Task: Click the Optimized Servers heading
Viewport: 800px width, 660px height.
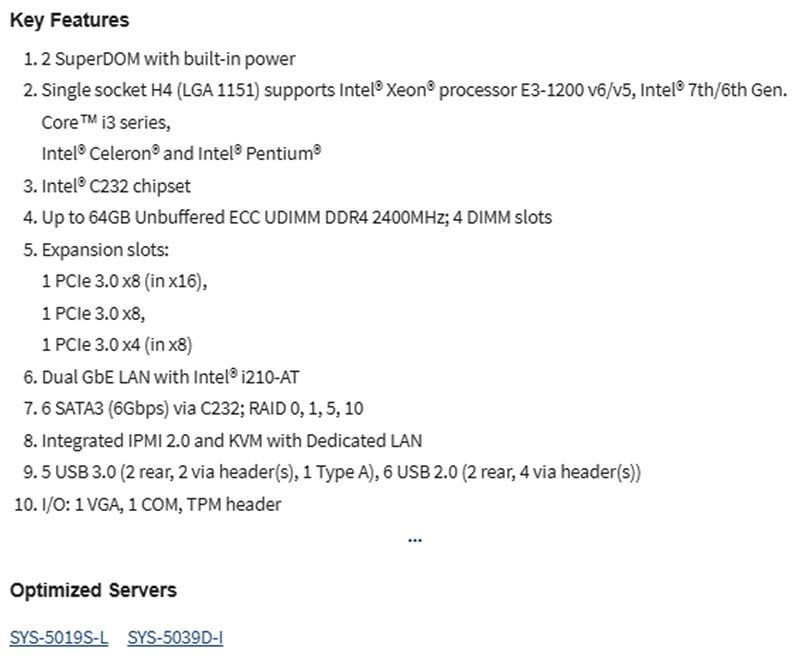Action: (x=93, y=590)
